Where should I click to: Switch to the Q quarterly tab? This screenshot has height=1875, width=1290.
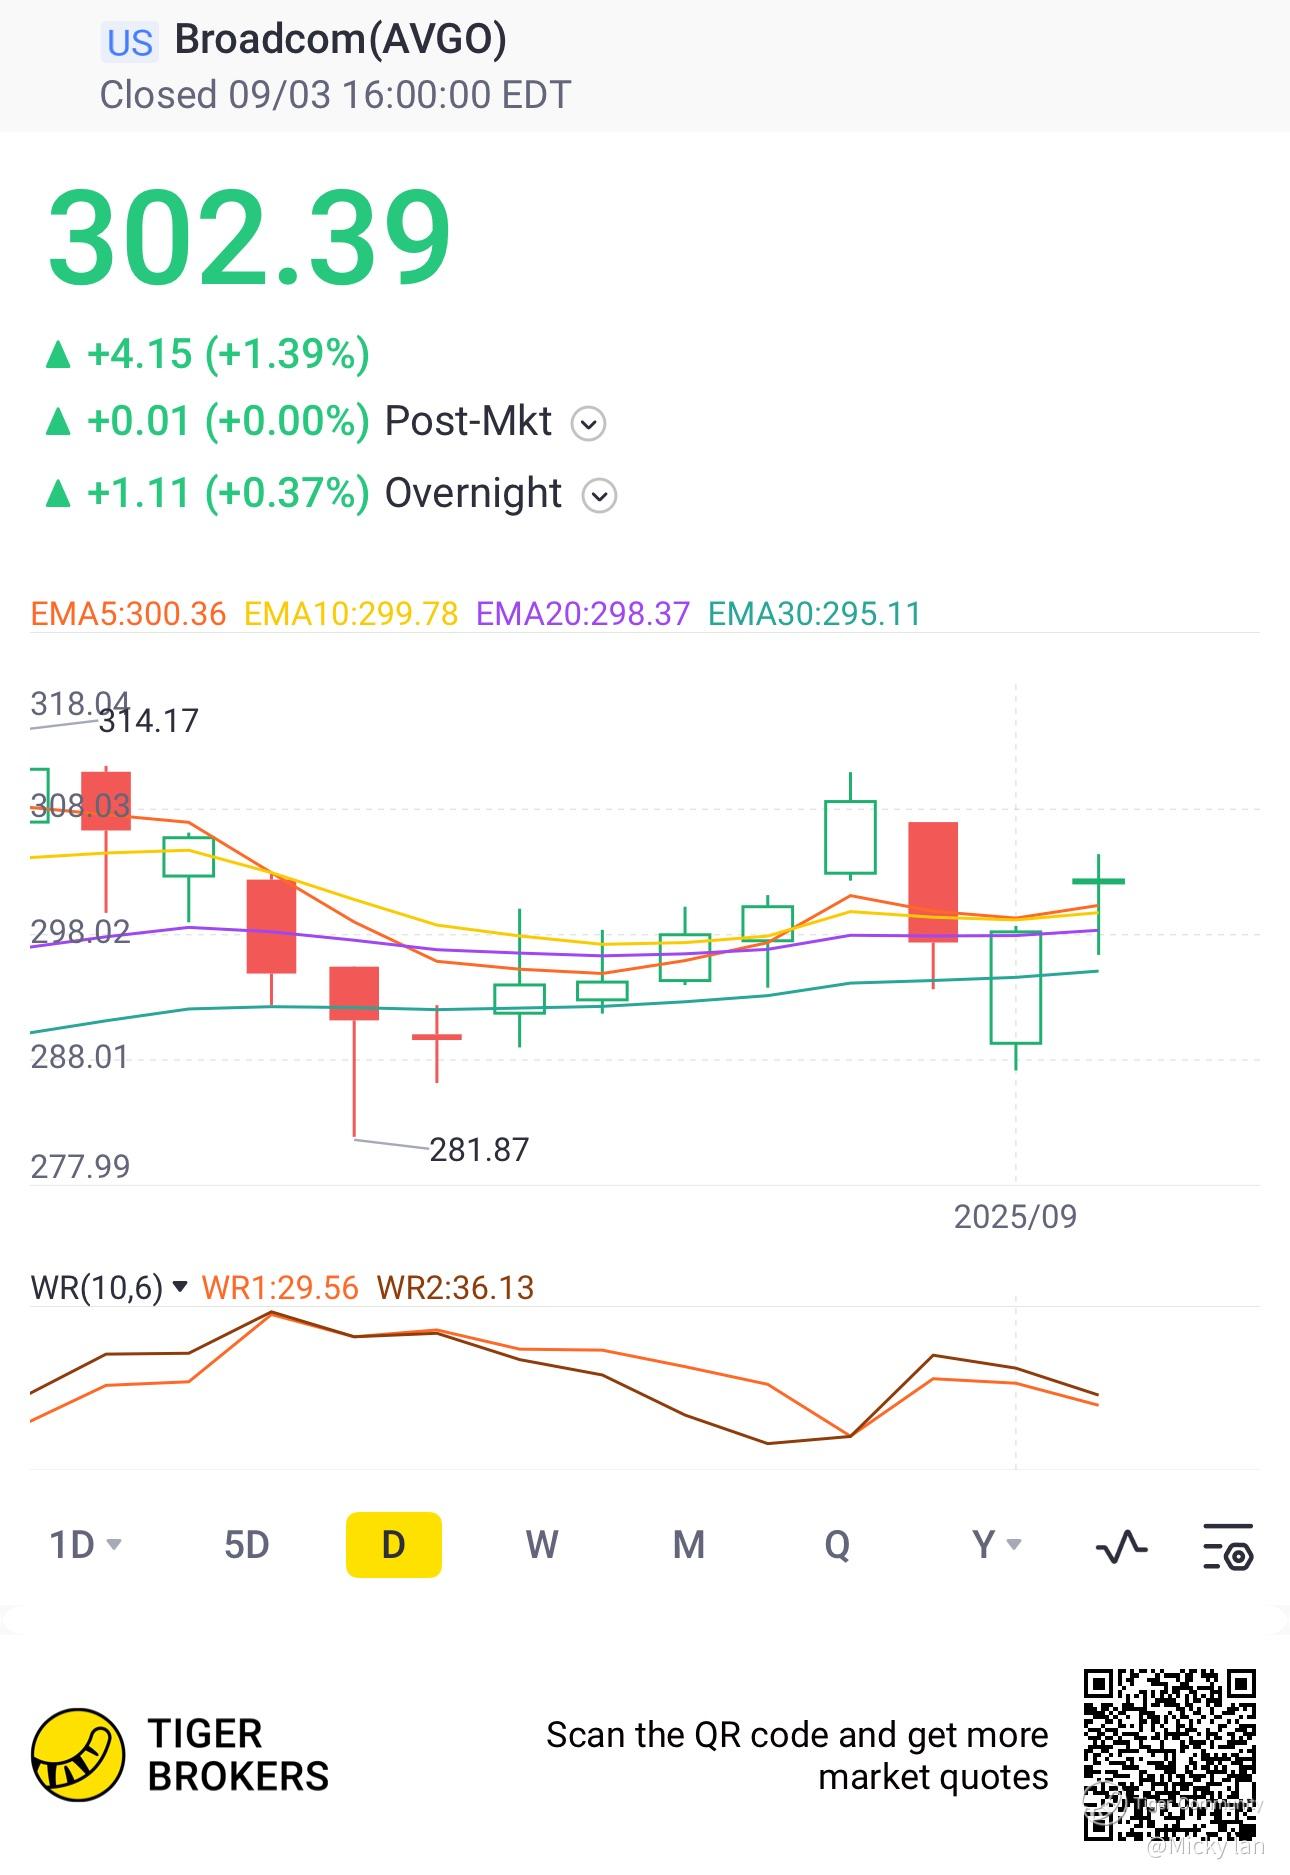coord(837,1545)
